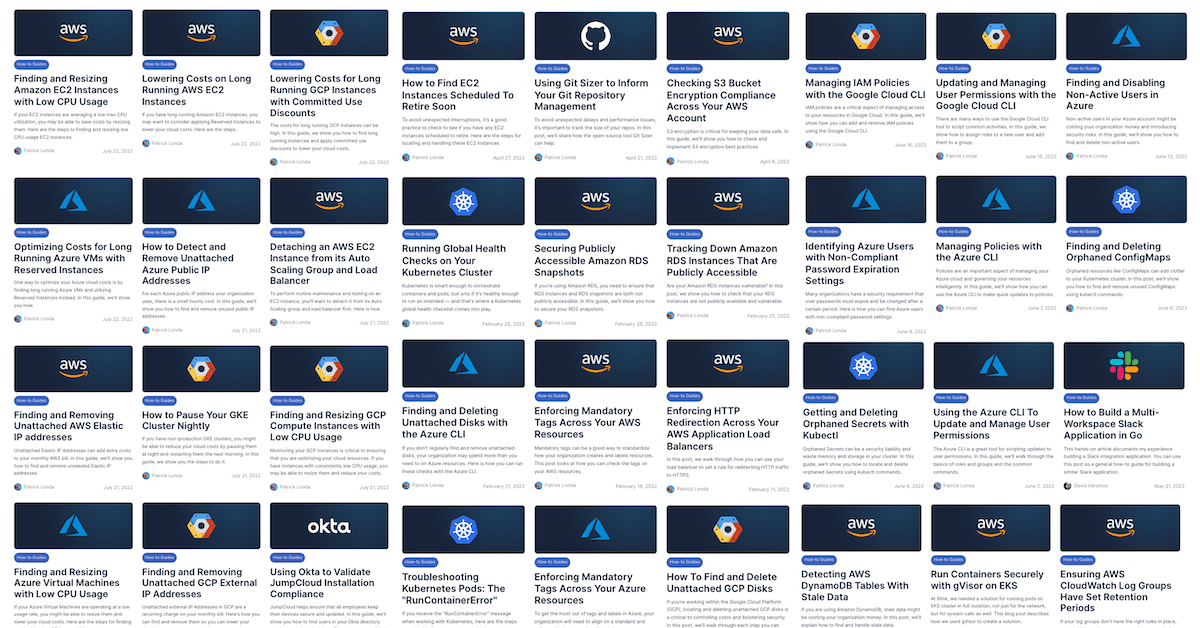
Task: Click the GCP logo above How to Pause Your GKE Cluster Nightly
Action: [201, 369]
